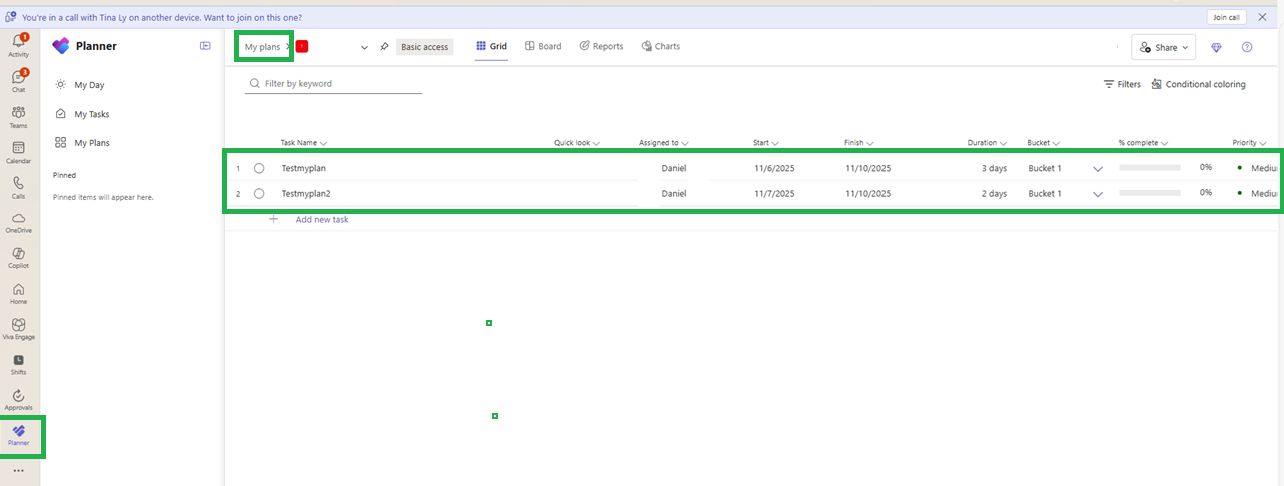This screenshot has height=486, width=1284.
Task: Open Approvals in the sidebar
Action: [x=19, y=400]
